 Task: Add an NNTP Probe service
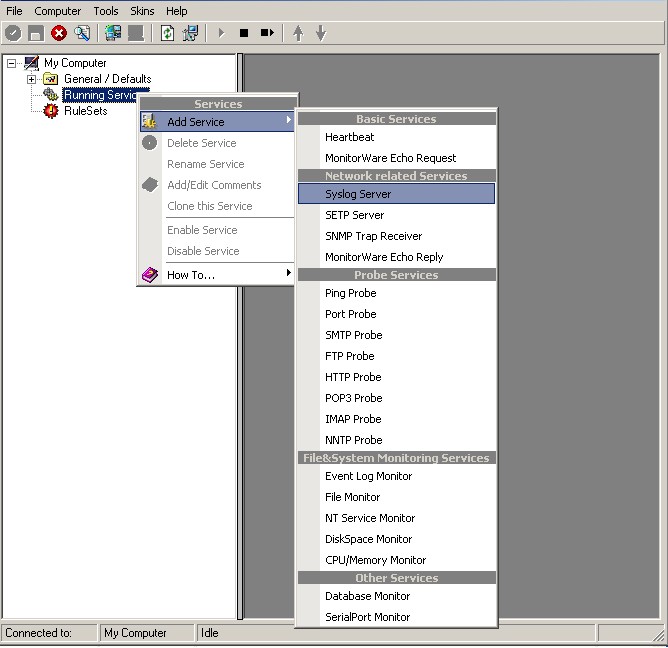tap(397, 440)
